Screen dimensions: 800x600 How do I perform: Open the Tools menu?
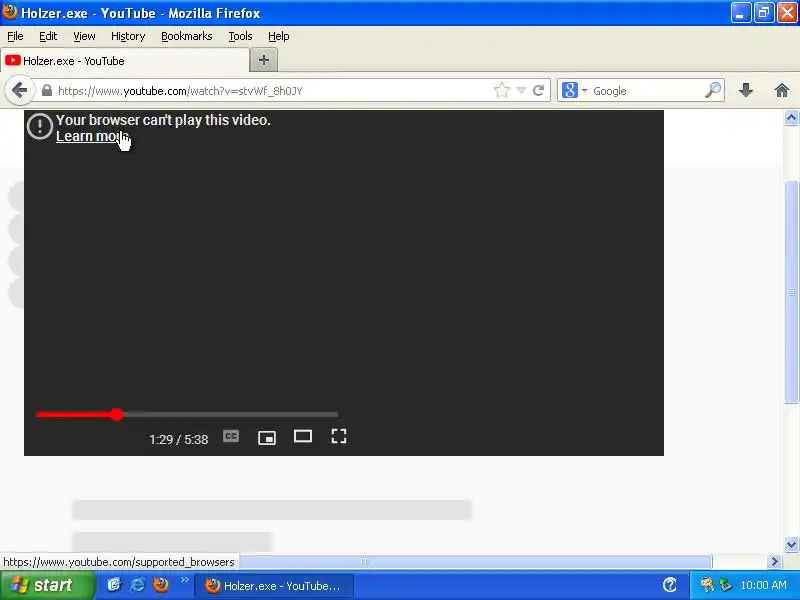(x=240, y=36)
